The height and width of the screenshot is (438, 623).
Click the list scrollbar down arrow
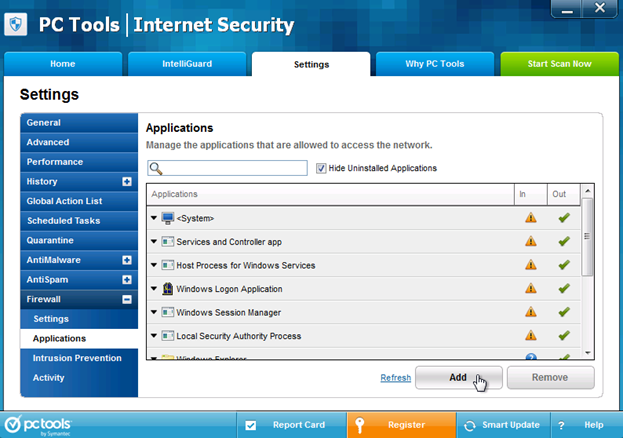(588, 353)
